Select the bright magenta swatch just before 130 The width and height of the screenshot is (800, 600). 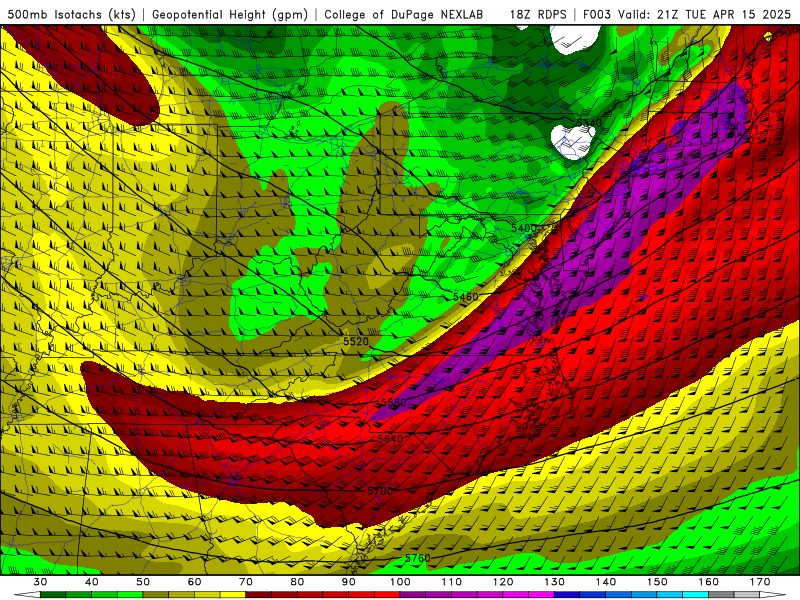(x=541, y=595)
